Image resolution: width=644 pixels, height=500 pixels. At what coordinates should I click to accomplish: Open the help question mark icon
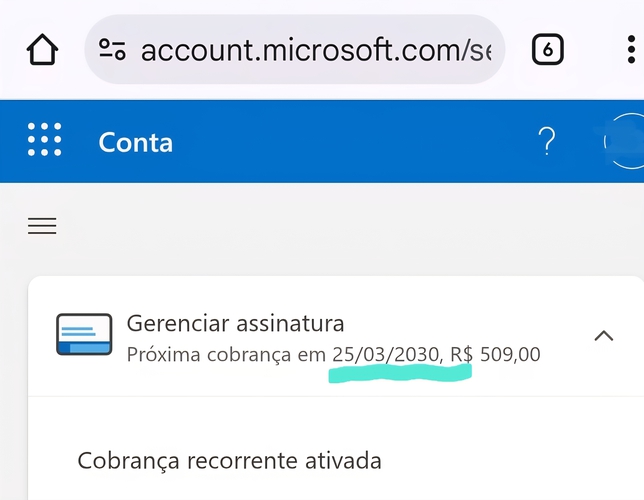(x=546, y=142)
